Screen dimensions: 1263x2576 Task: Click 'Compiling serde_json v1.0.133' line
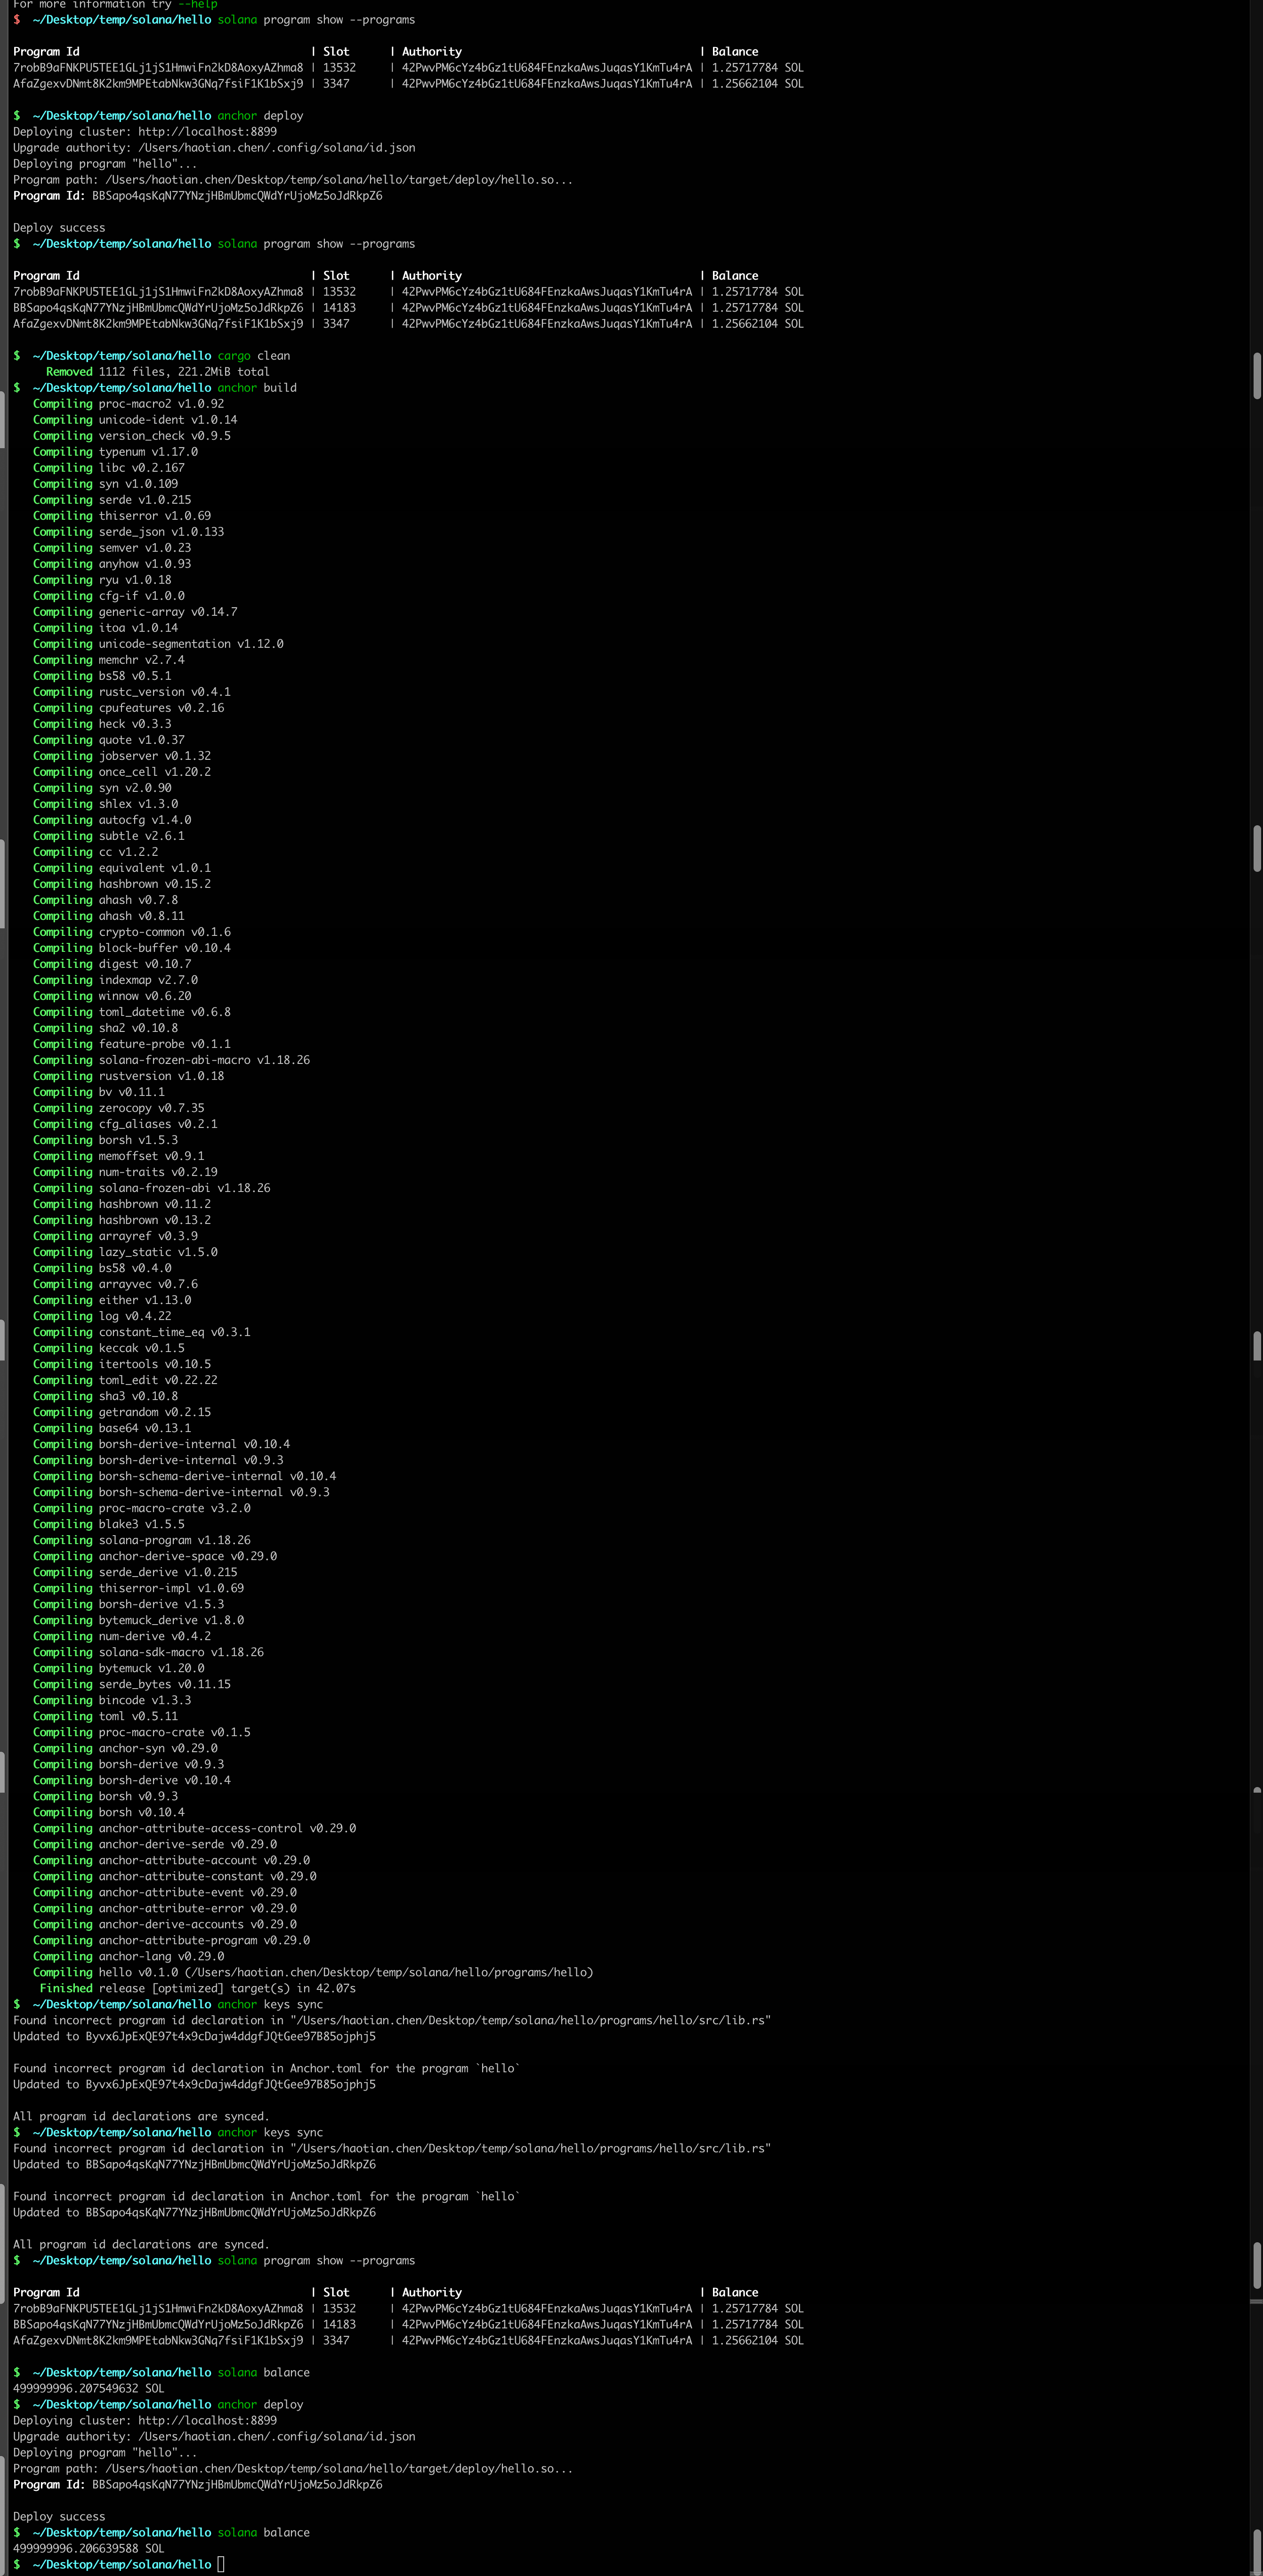point(128,532)
